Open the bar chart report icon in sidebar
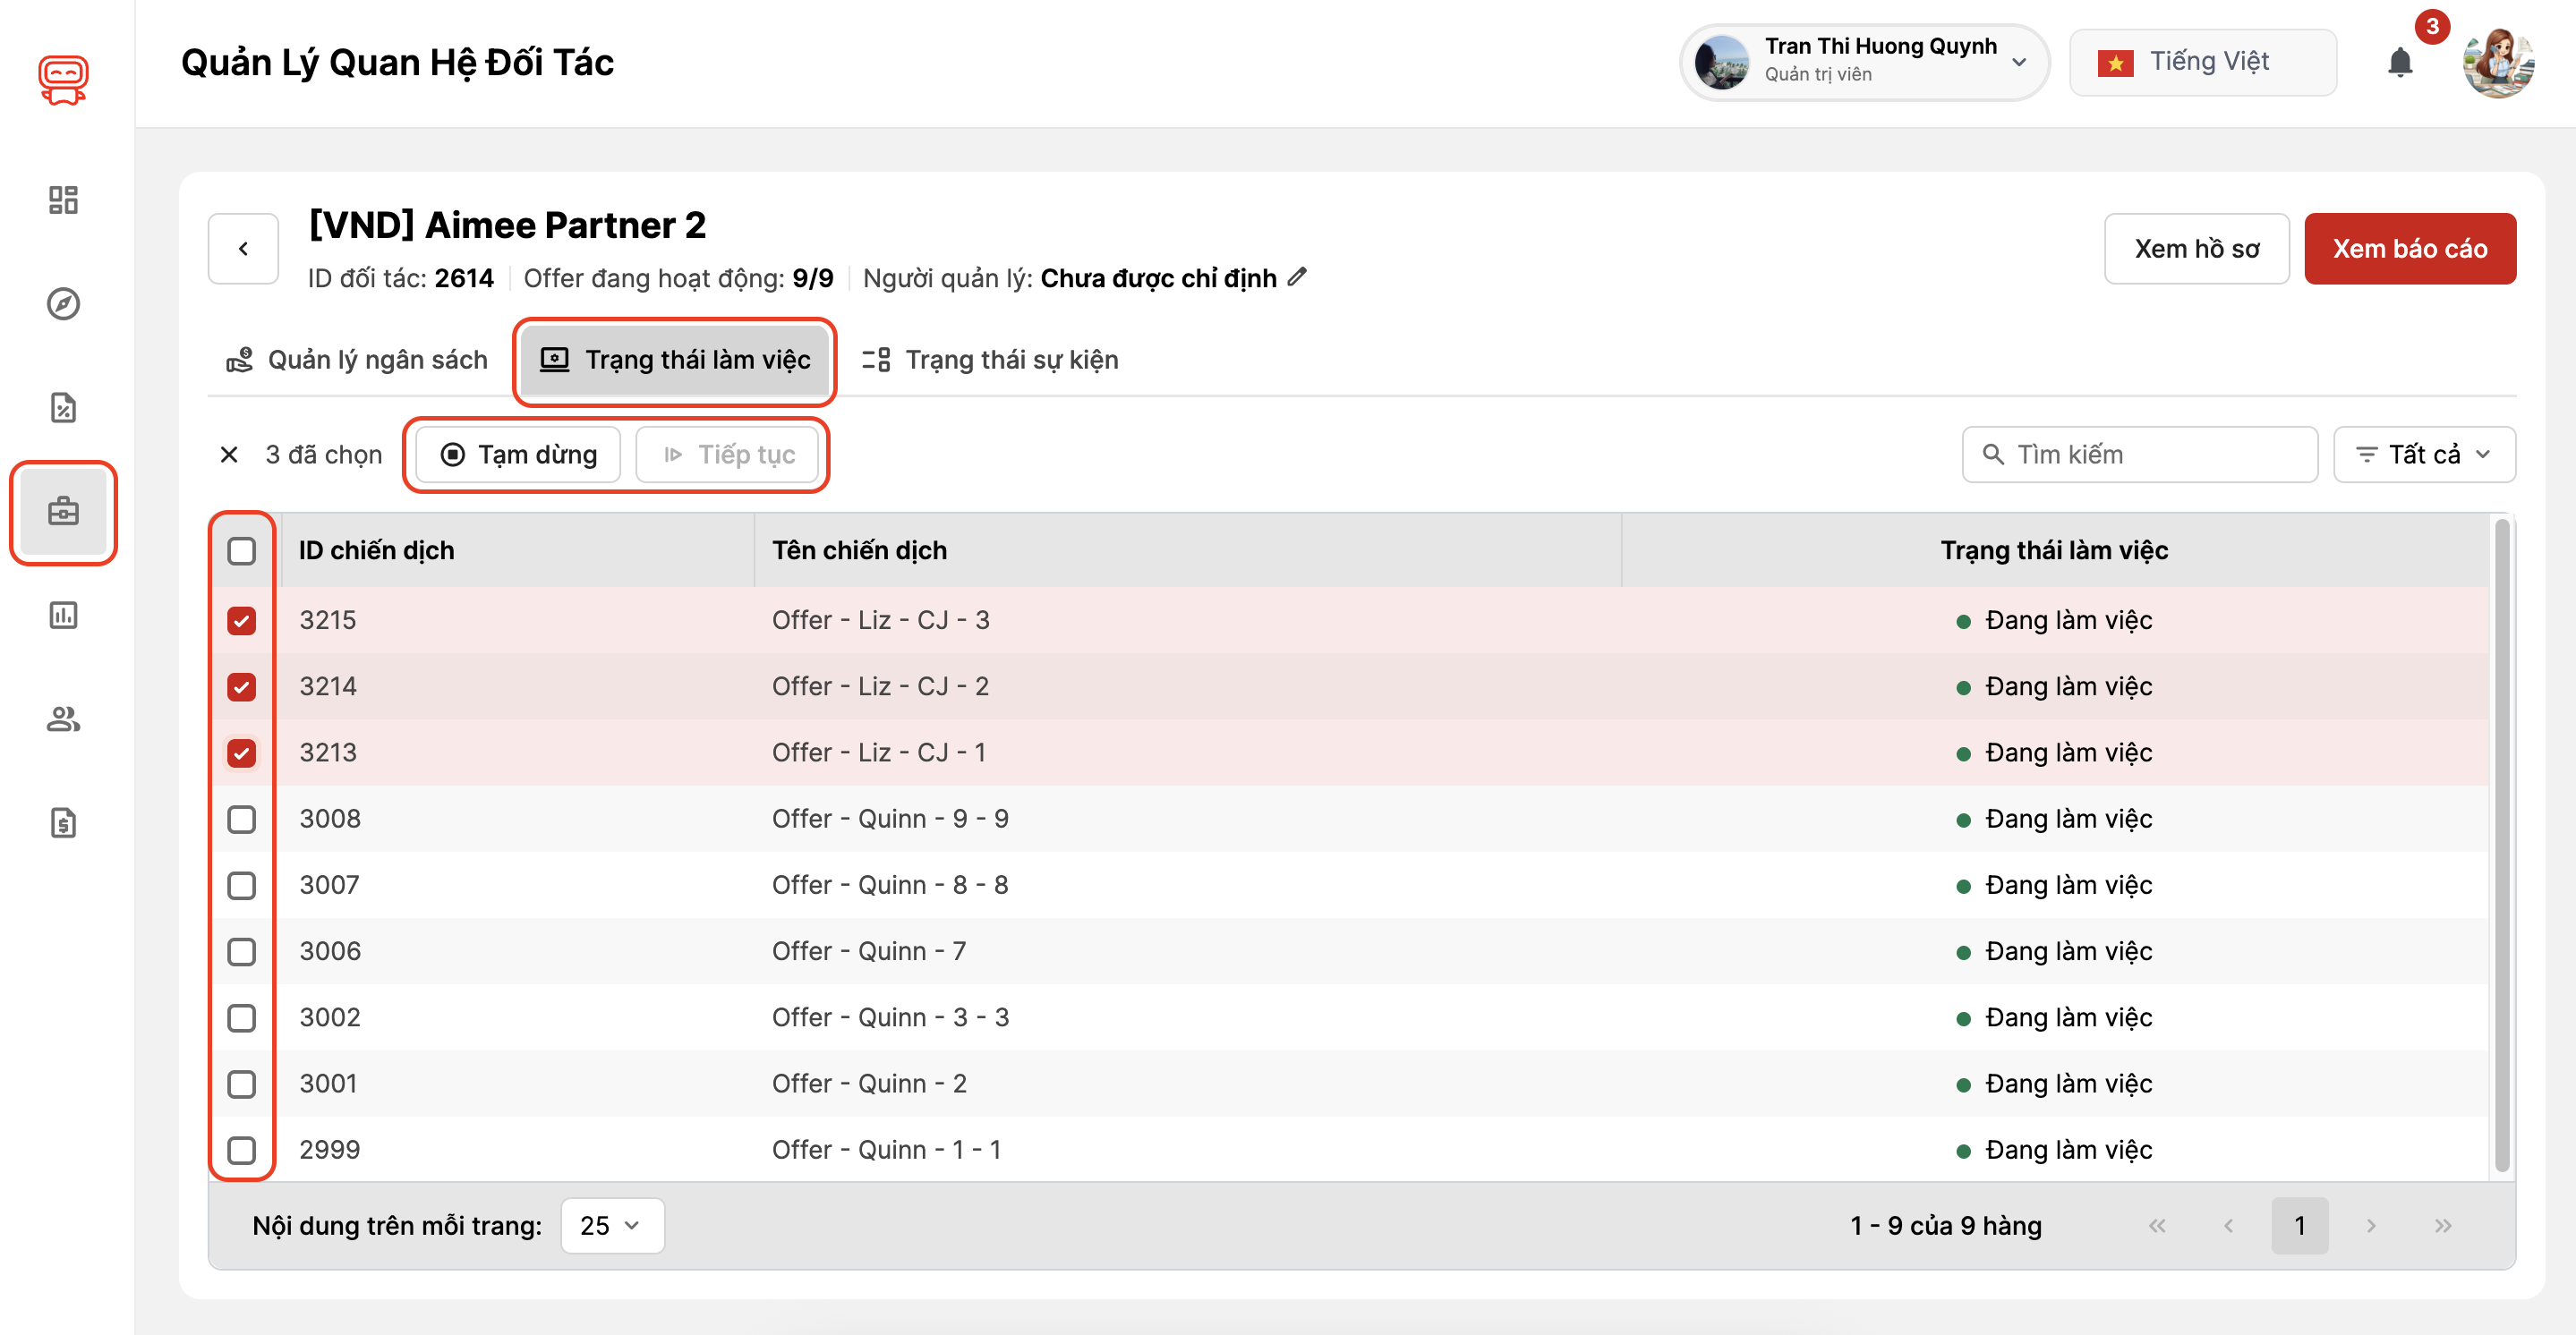 point(63,615)
